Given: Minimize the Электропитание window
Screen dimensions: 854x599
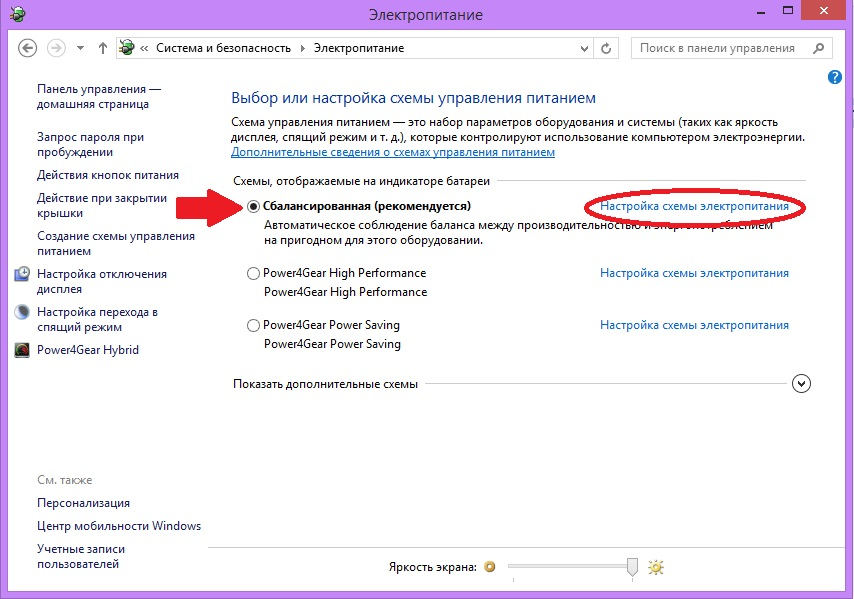Looking at the screenshot, I should point(761,11).
